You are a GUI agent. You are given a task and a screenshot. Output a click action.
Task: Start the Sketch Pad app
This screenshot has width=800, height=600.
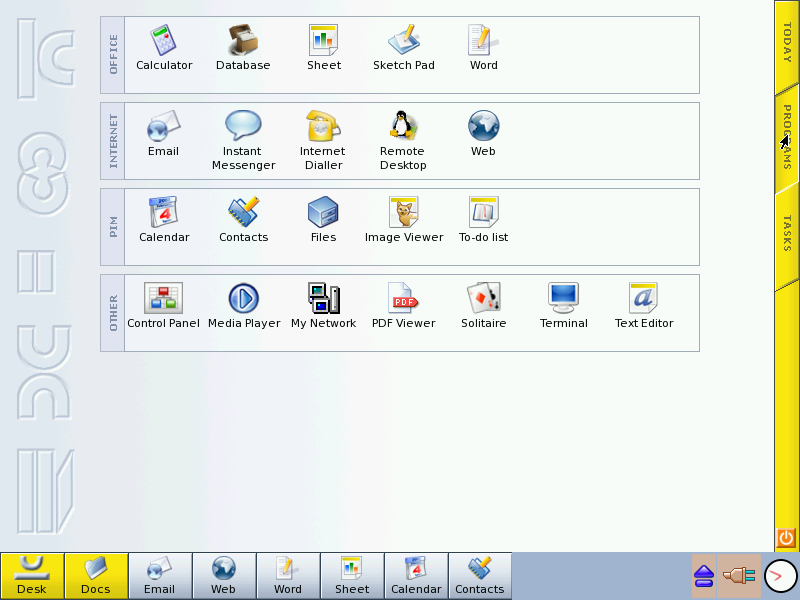click(404, 47)
